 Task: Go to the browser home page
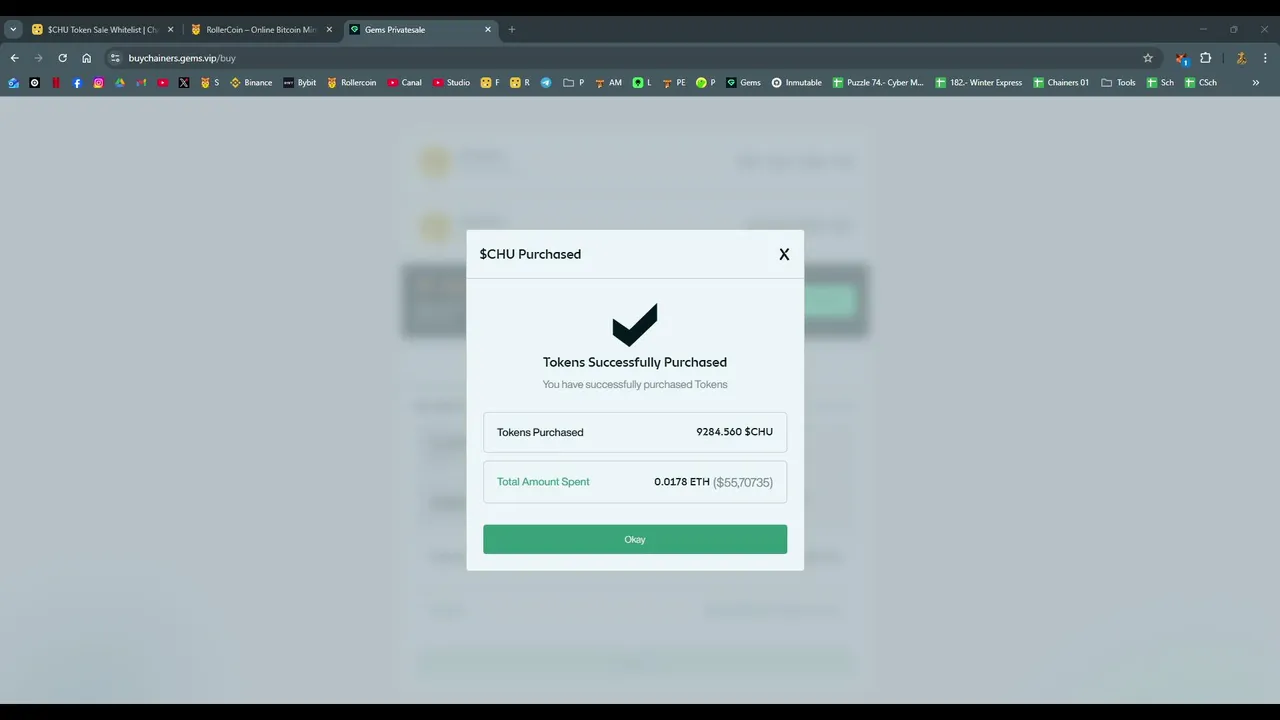tap(87, 58)
